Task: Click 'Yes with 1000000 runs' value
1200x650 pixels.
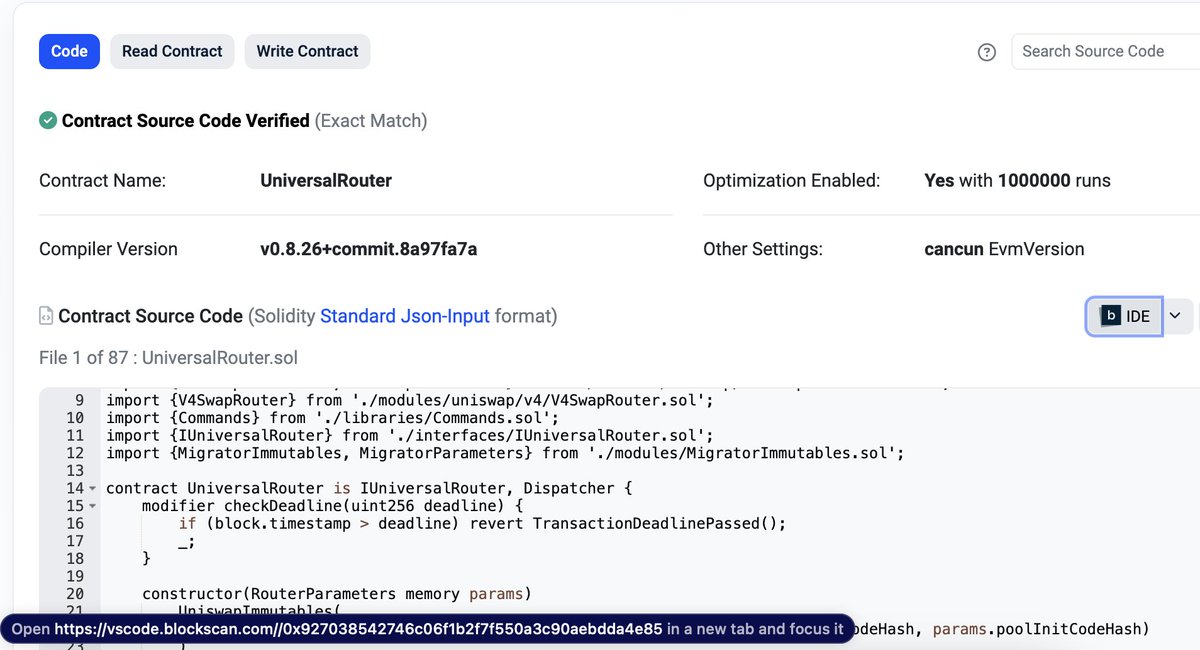Action: (1017, 181)
